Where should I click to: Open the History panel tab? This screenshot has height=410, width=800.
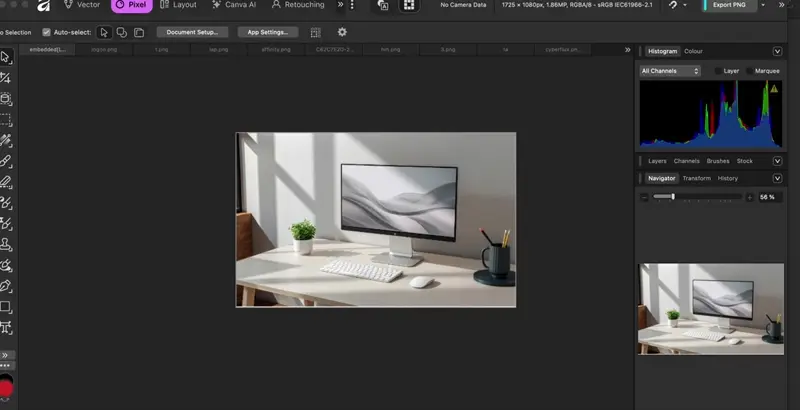click(x=728, y=178)
